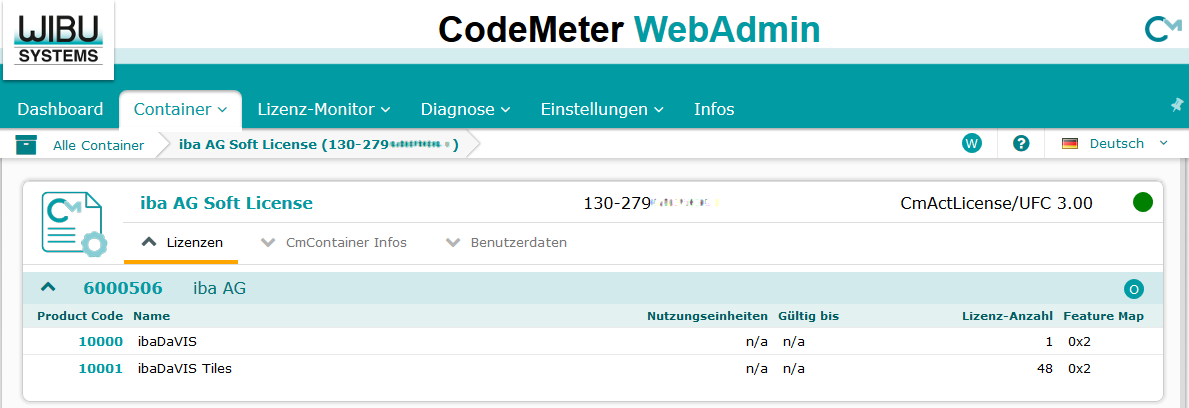Open the Container menu
The width and height of the screenshot is (1189, 408).
point(180,109)
